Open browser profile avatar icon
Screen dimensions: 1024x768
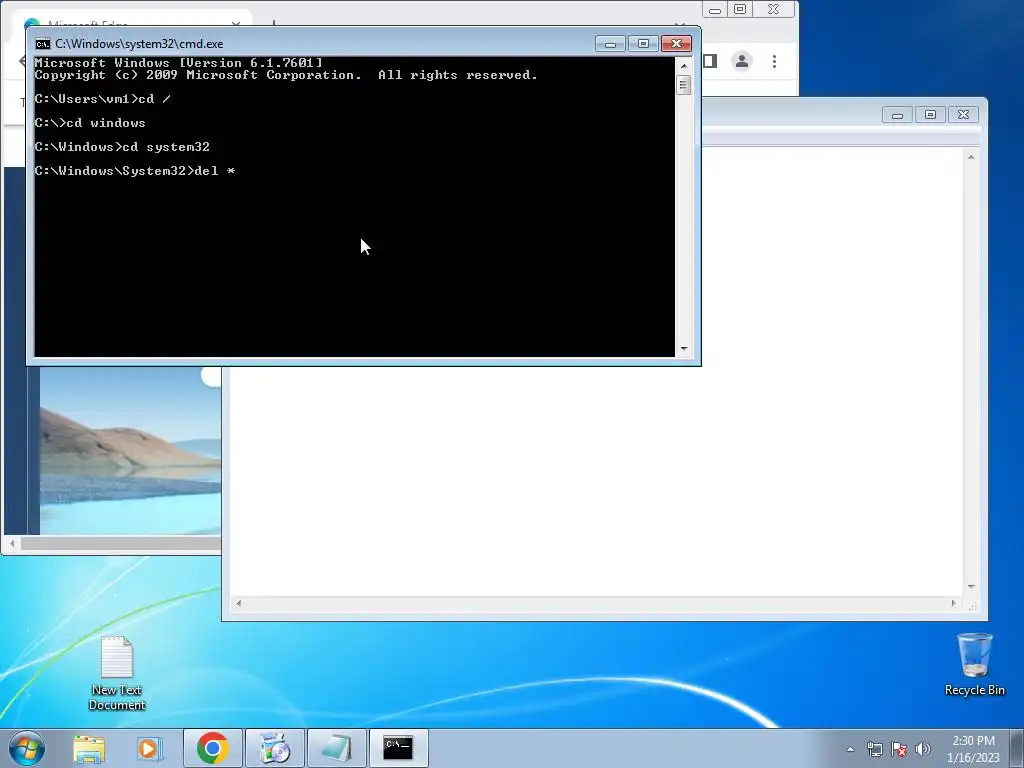pos(742,61)
